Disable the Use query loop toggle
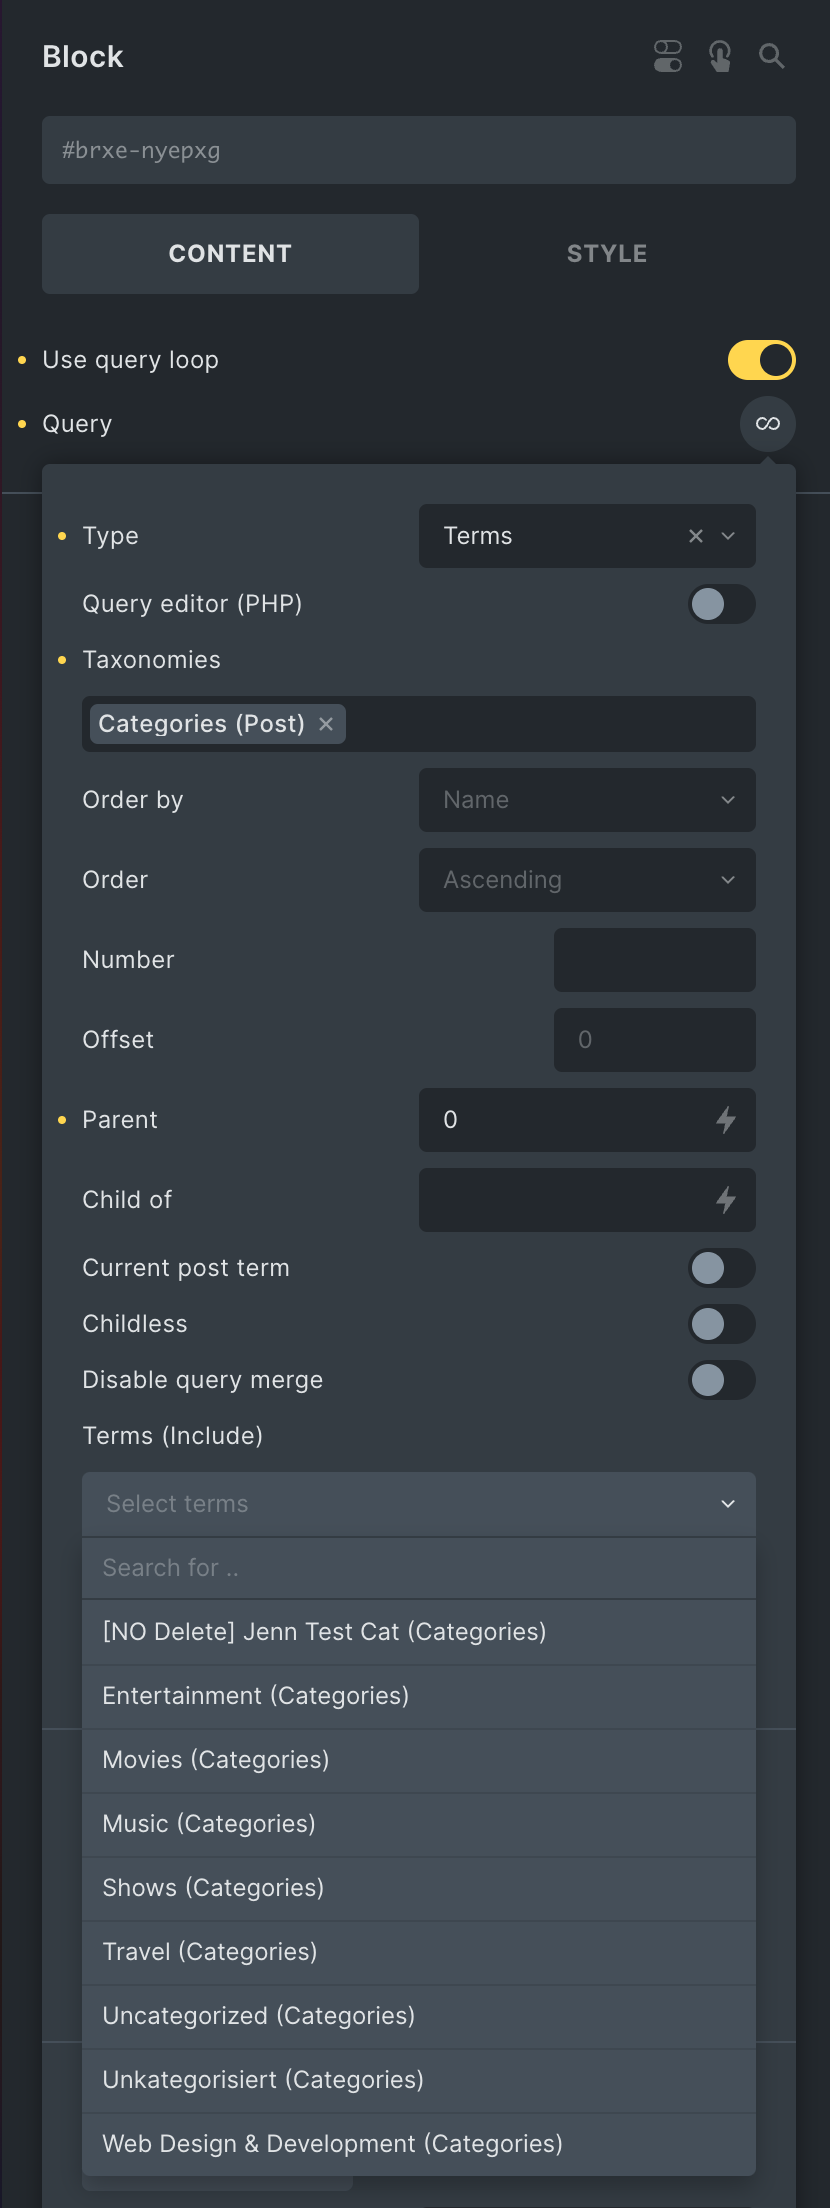830x2208 pixels. click(761, 360)
